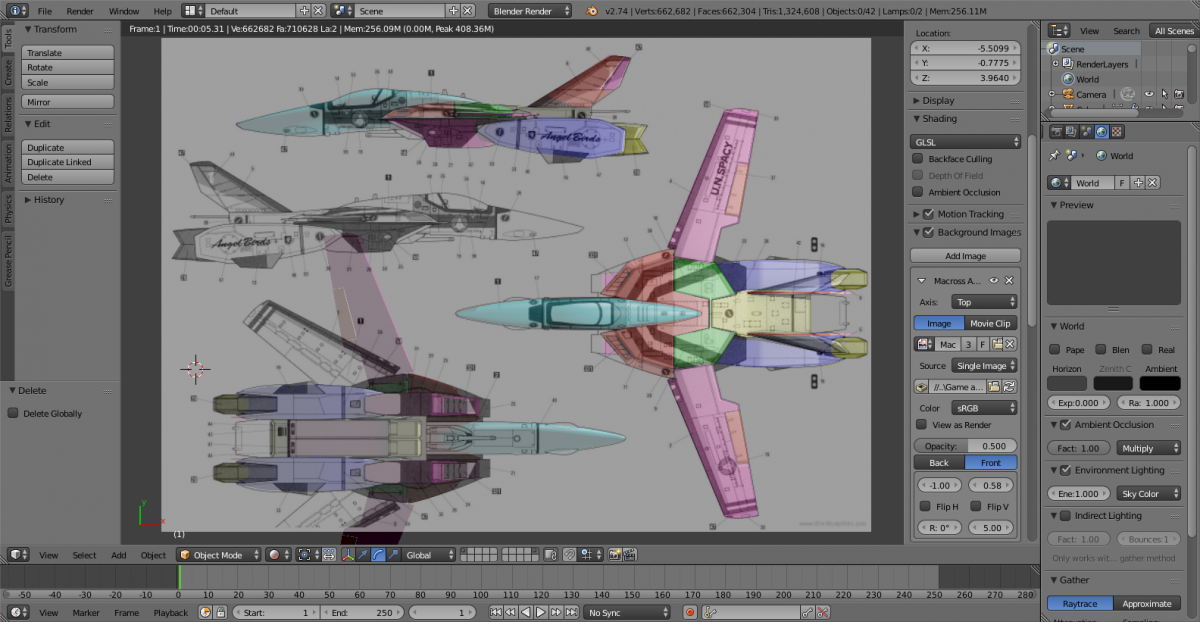The image size is (1200, 622).
Task: Open GLSL shading dropdown
Action: coord(966,142)
